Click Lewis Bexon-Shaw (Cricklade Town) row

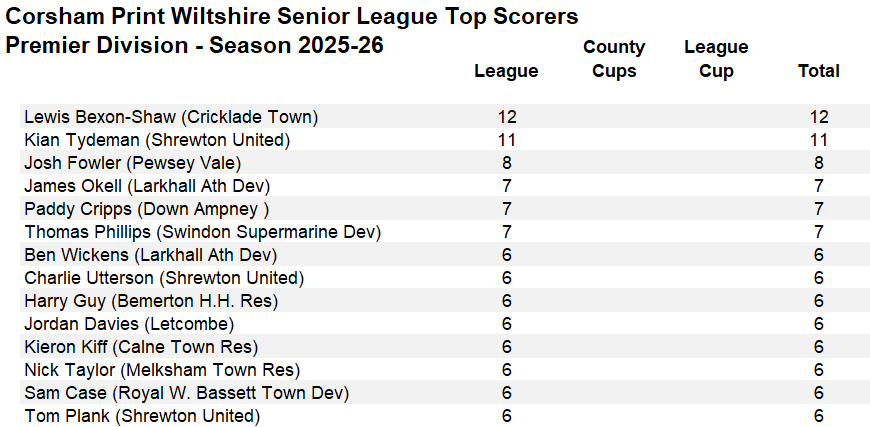[170, 117]
